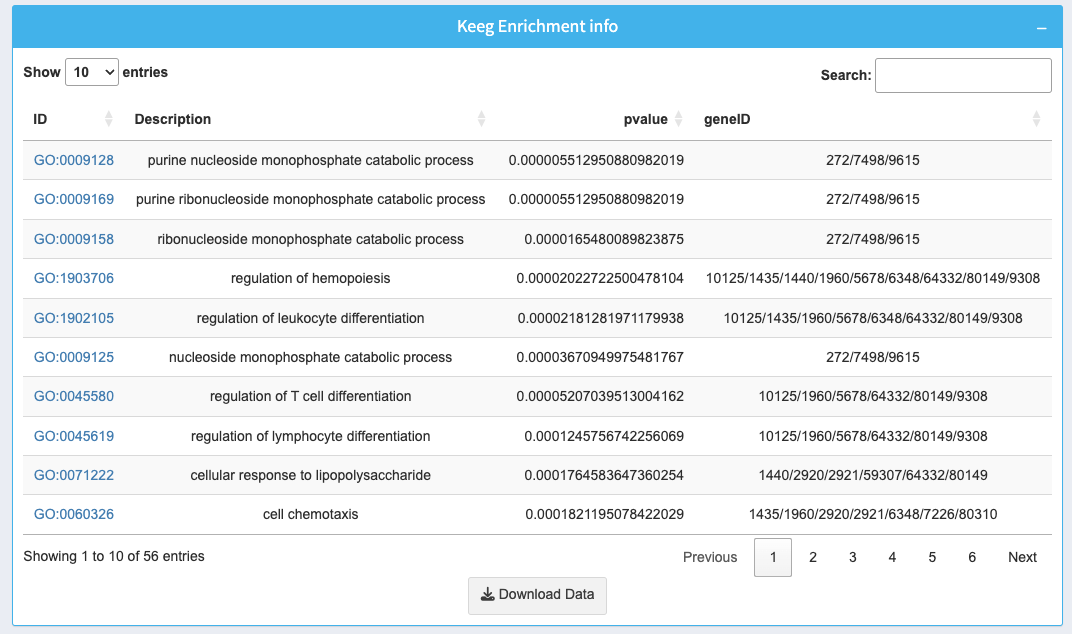Sort table by ID column arrows

pos(109,119)
